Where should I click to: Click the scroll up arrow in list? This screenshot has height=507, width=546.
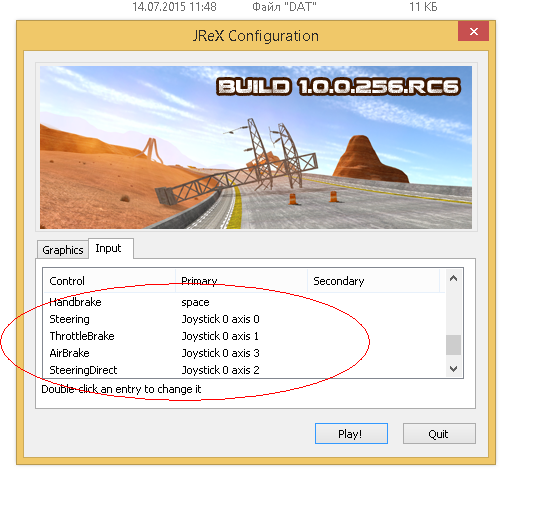point(453,278)
